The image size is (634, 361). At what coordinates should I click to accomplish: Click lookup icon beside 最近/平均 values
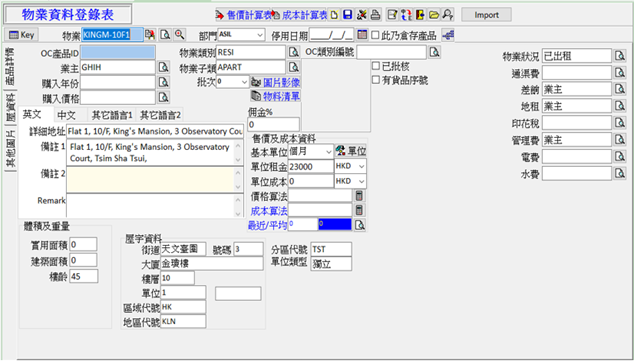coord(360,225)
